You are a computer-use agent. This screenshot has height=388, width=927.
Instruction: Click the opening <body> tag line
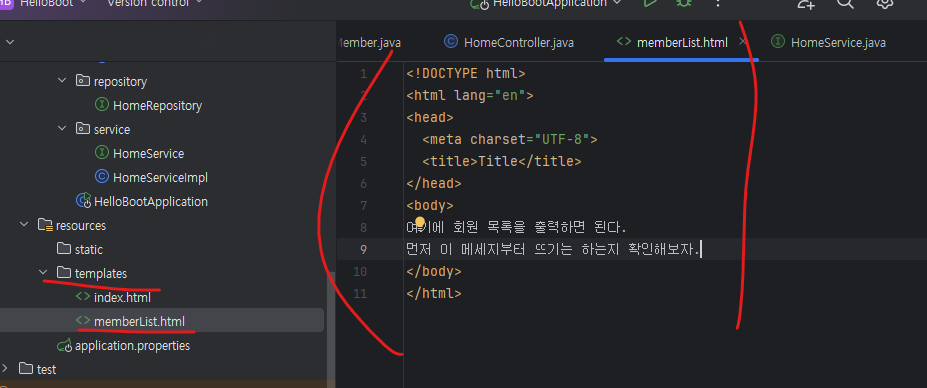pyautogui.click(x=430, y=206)
